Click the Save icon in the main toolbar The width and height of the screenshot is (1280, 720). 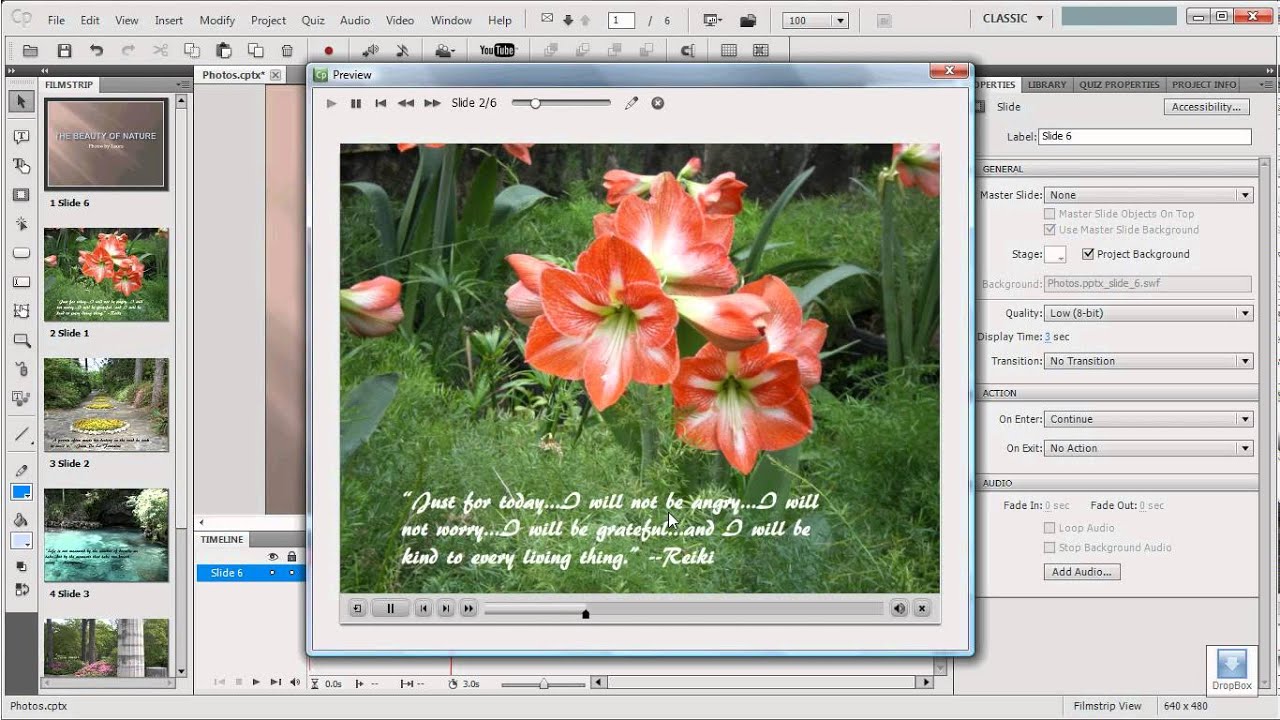coord(64,51)
